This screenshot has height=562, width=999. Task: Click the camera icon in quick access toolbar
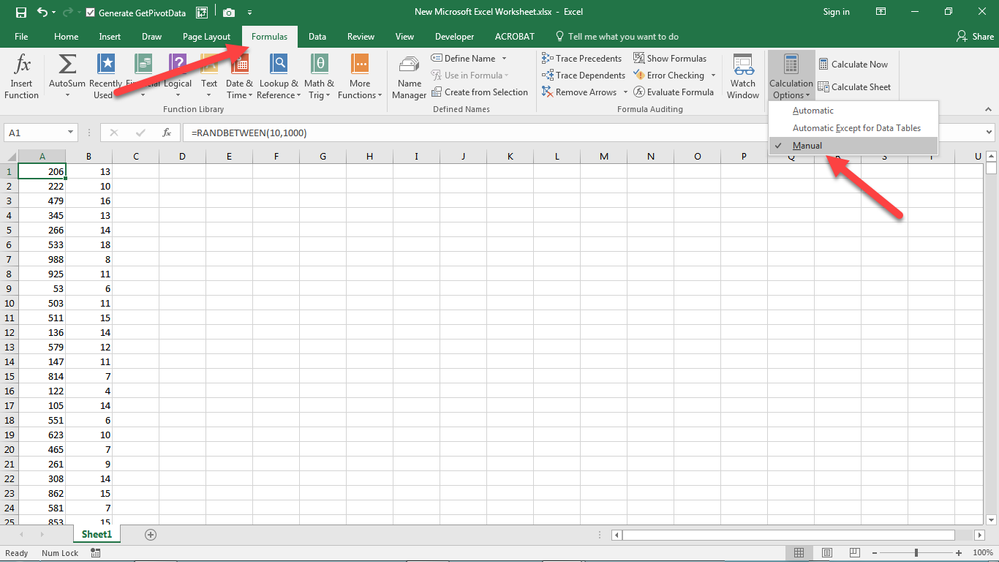229,12
